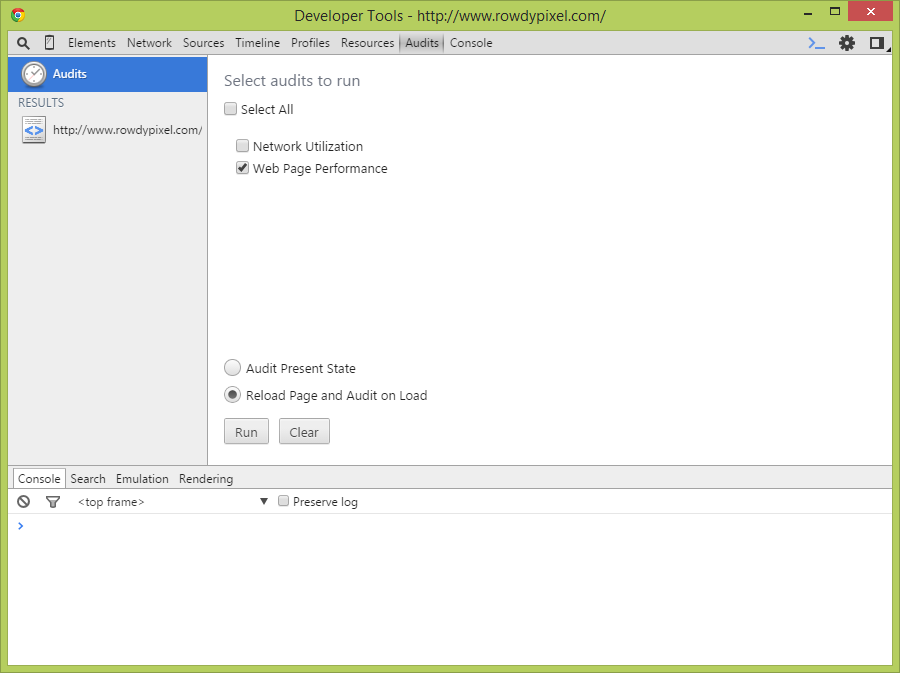The height and width of the screenshot is (673, 900).
Task: Run the selected audits
Action: coord(246,431)
